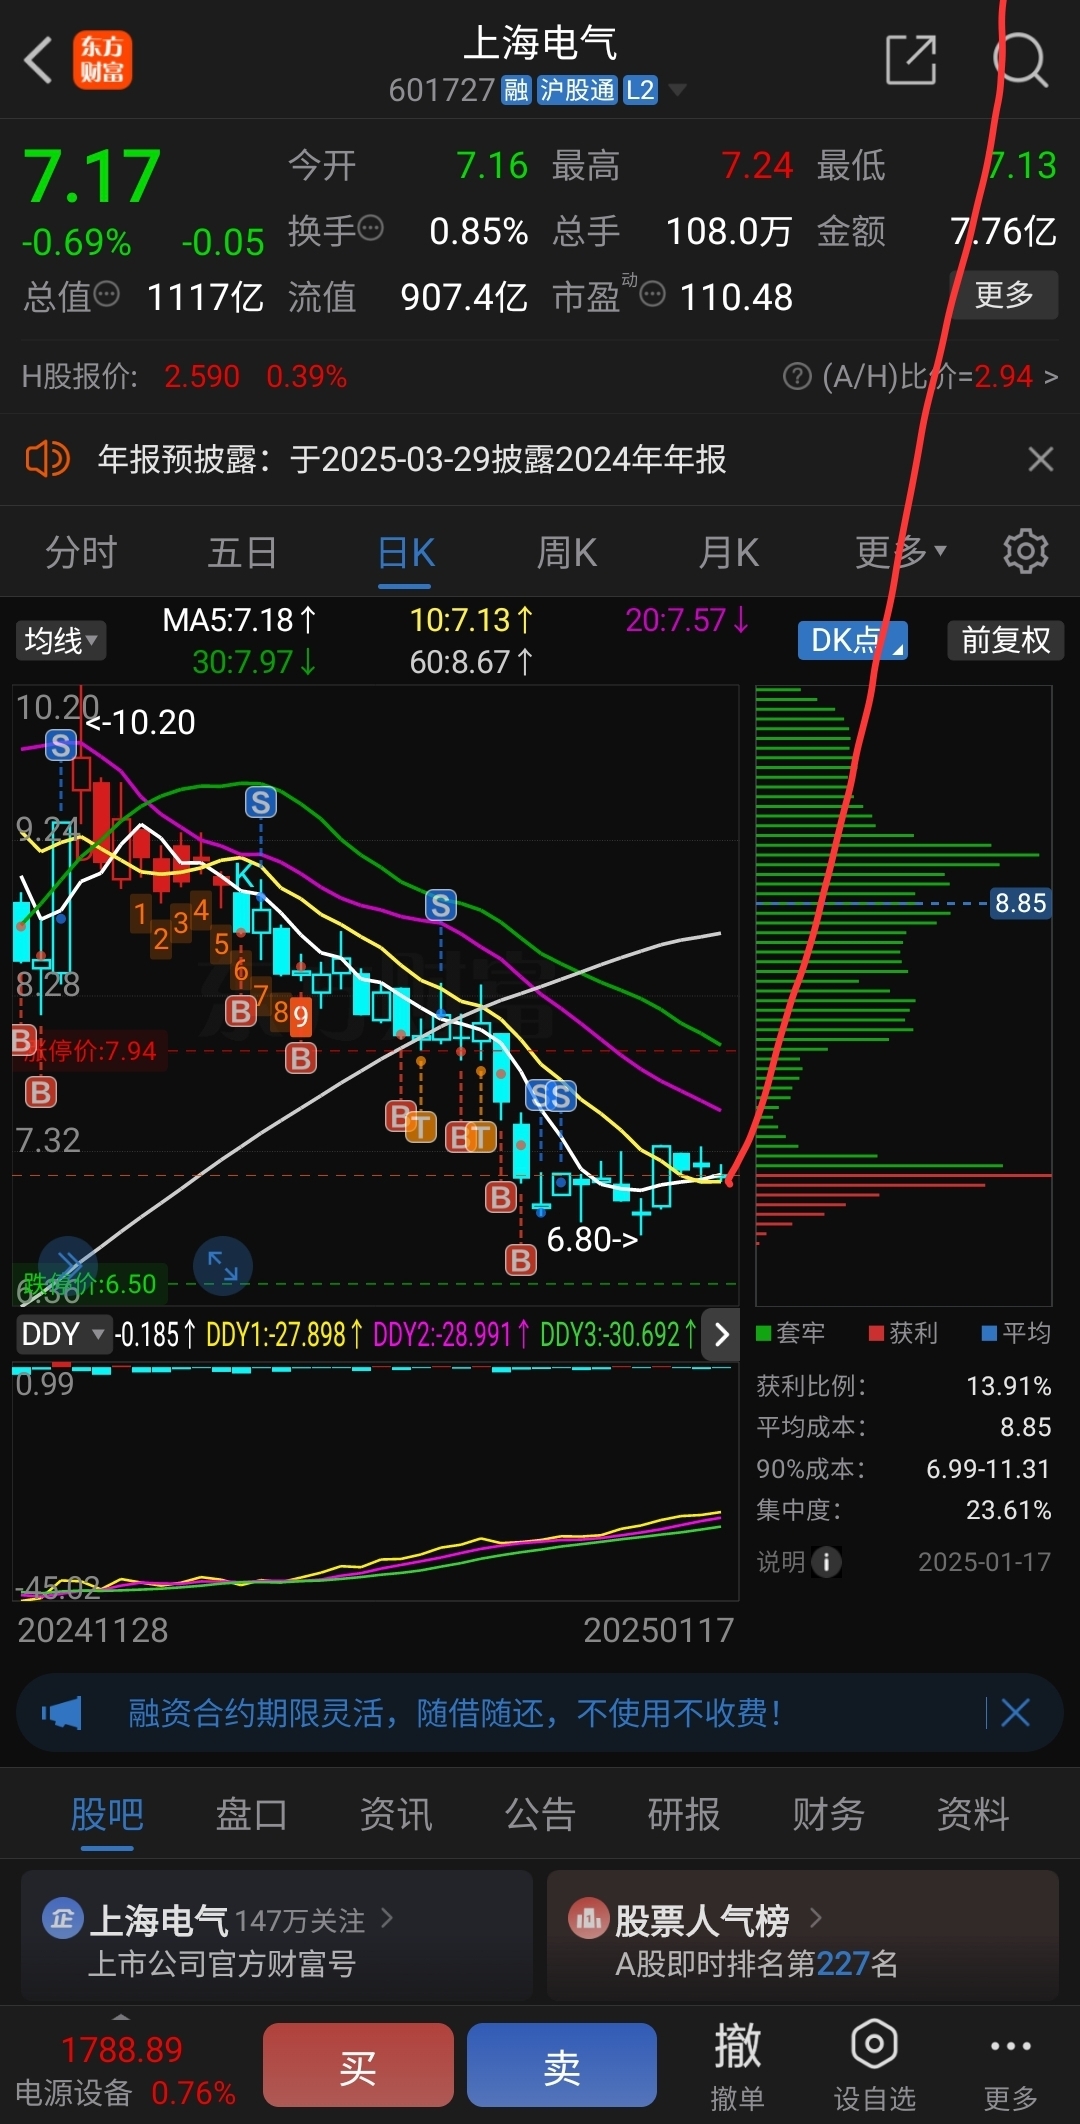Tap the L2 level tag
1080x2124 pixels.
pyautogui.click(x=640, y=90)
